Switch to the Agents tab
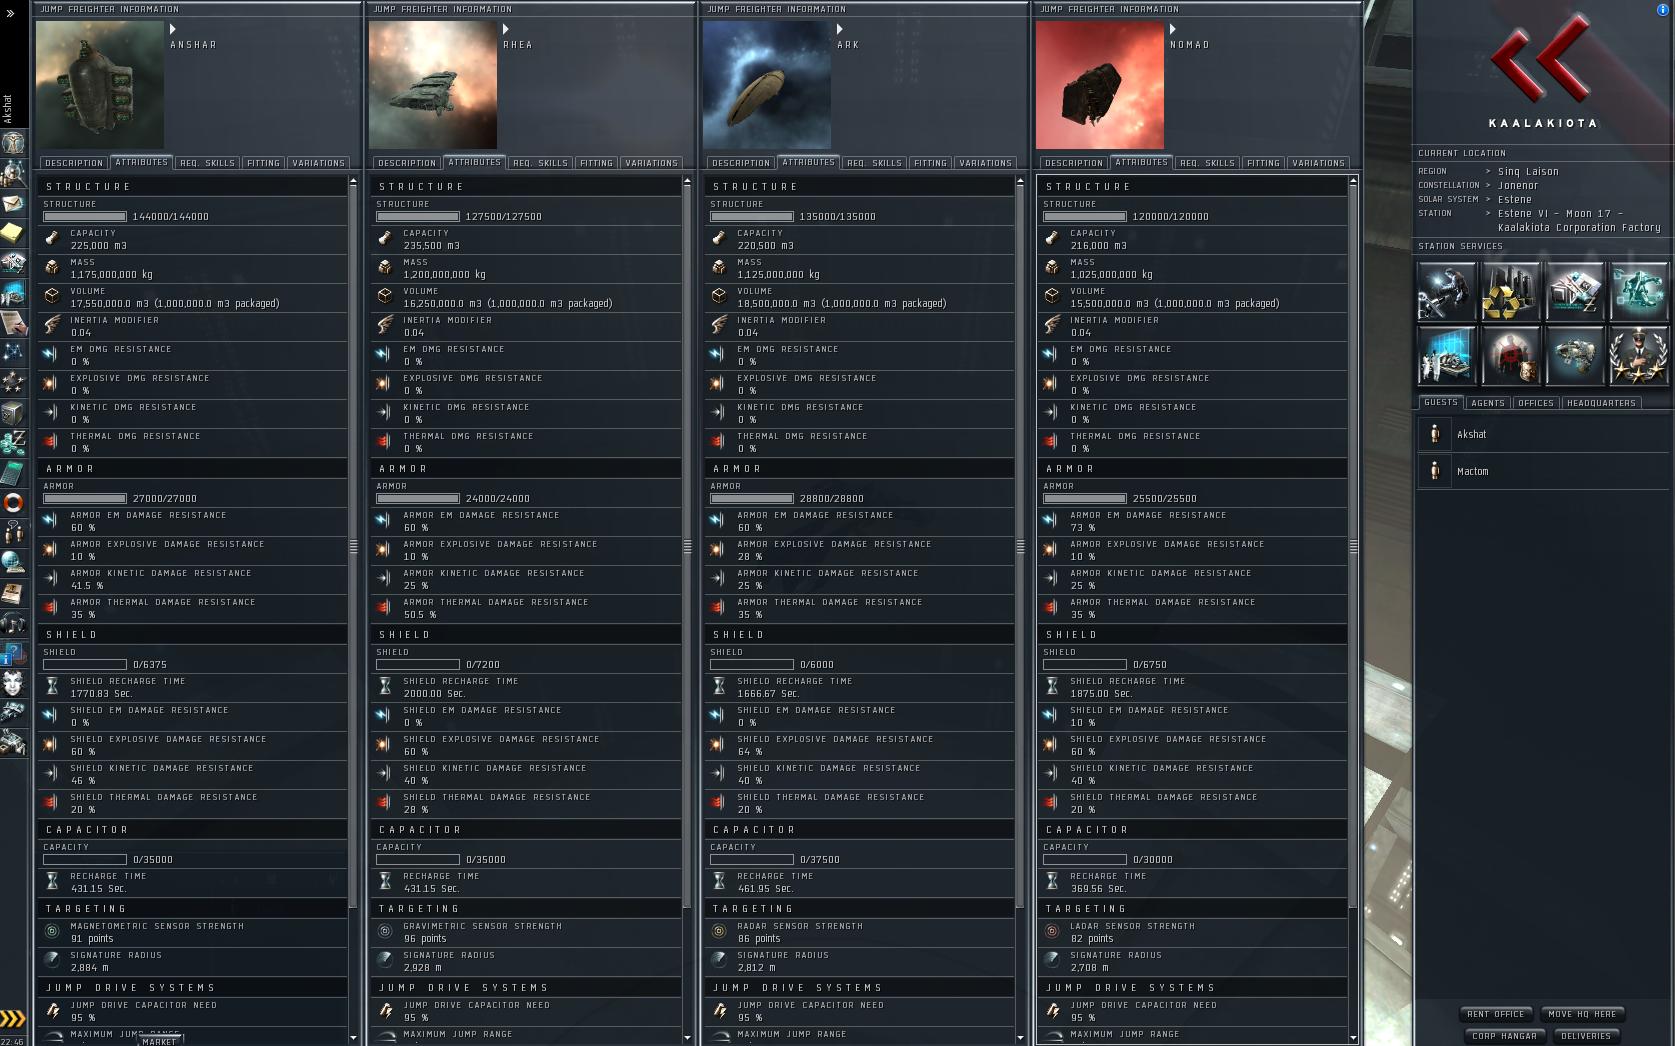The height and width of the screenshot is (1046, 1675). 1488,403
